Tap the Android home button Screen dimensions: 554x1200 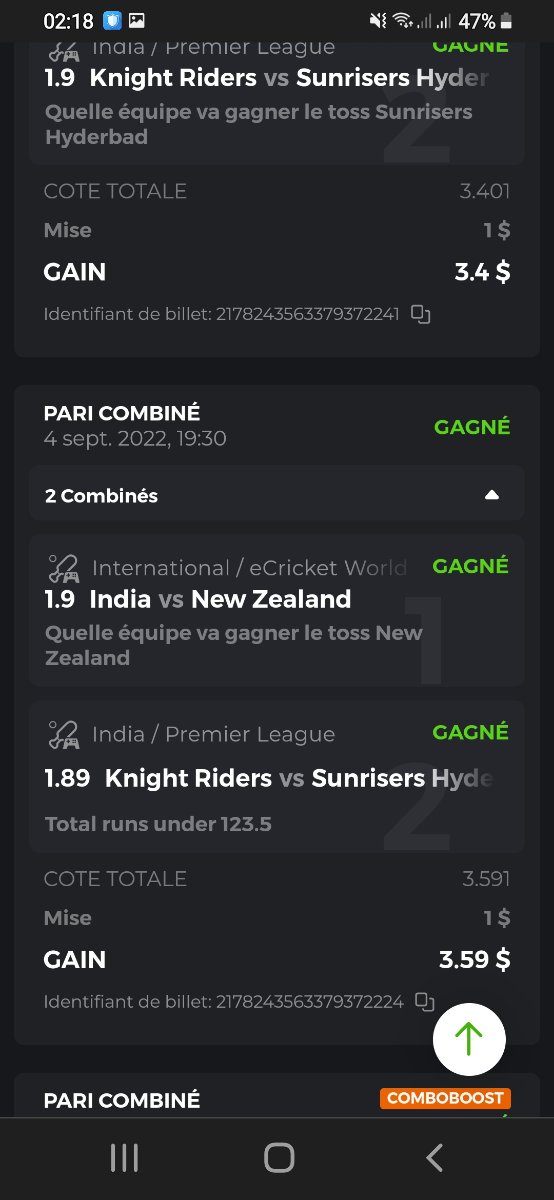279,1158
